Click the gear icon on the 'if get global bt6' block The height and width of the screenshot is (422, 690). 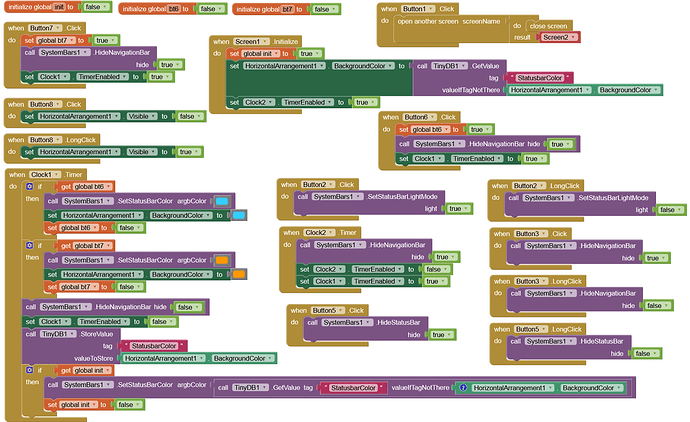coord(29,187)
